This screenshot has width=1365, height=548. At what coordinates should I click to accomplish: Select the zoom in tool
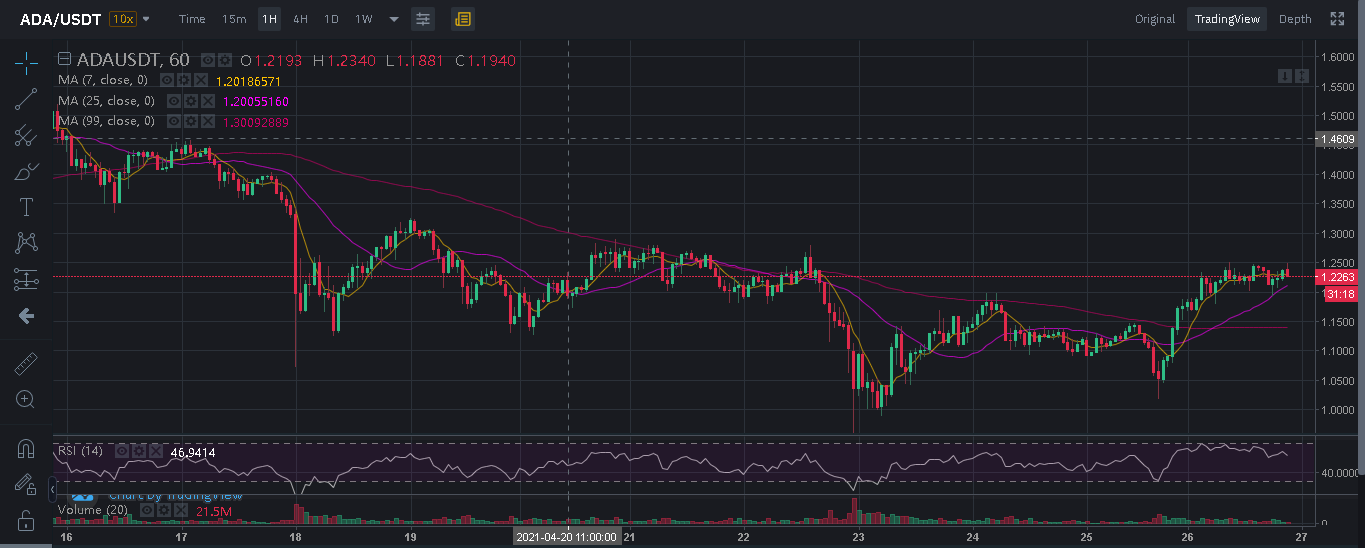point(26,399)
